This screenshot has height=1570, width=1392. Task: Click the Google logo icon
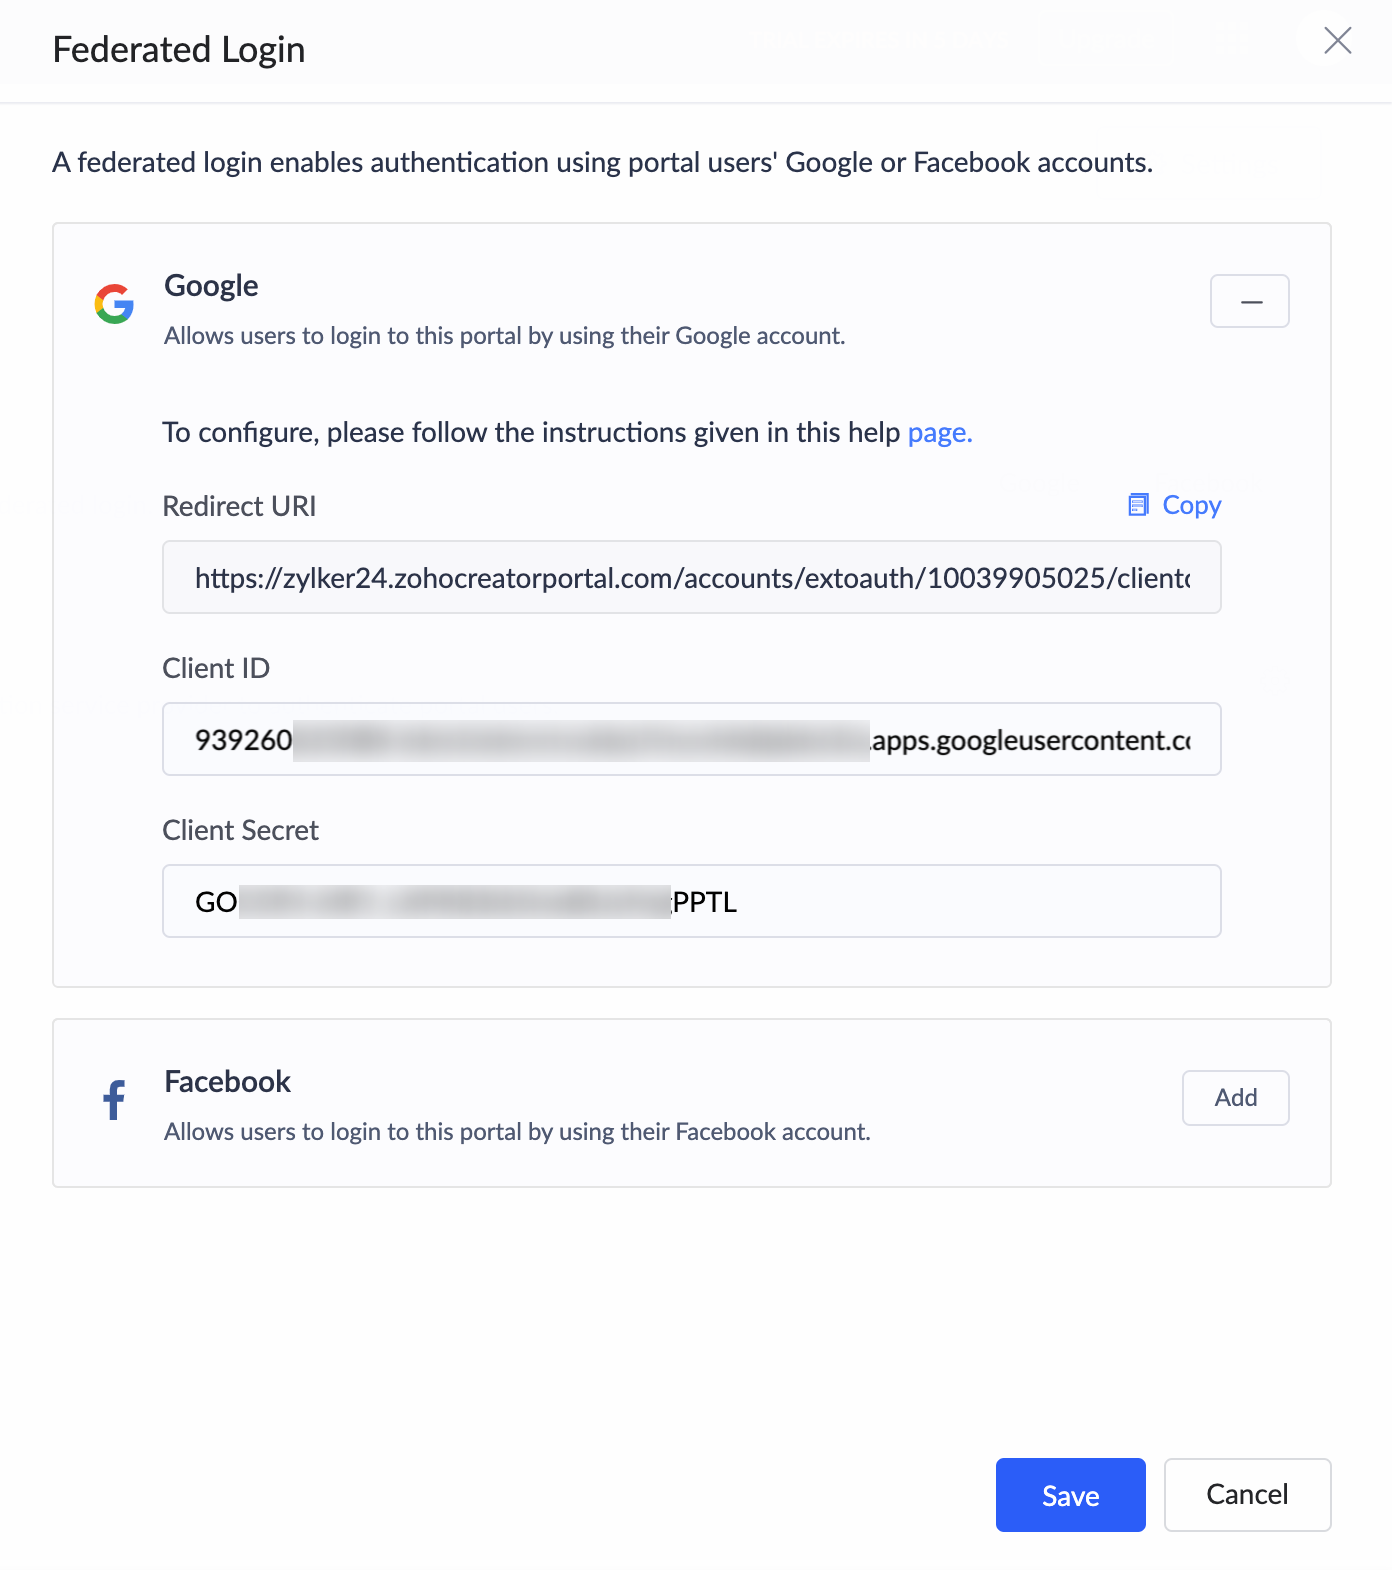114,303
